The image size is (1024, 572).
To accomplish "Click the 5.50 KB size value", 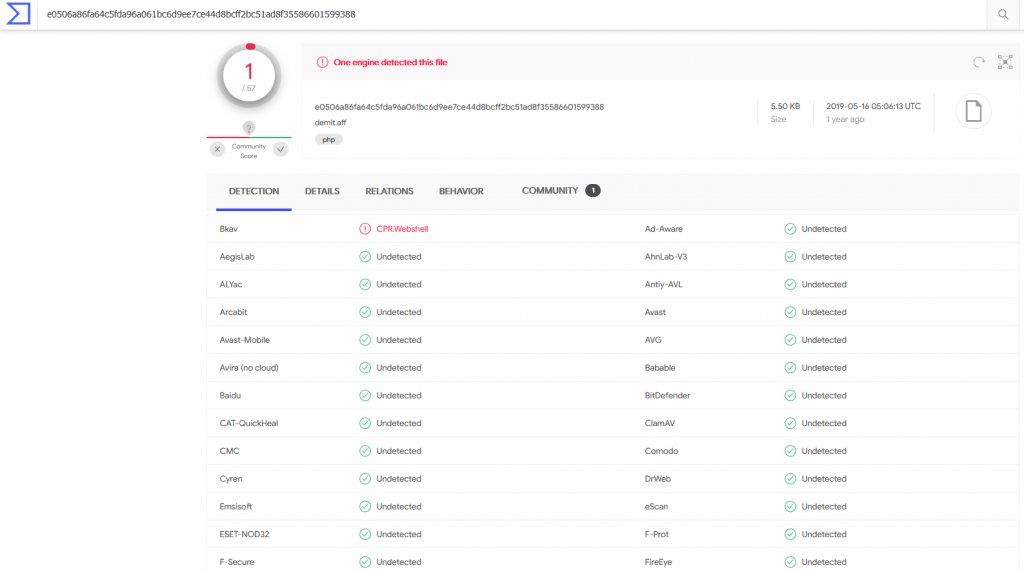I will click(785, 106).
